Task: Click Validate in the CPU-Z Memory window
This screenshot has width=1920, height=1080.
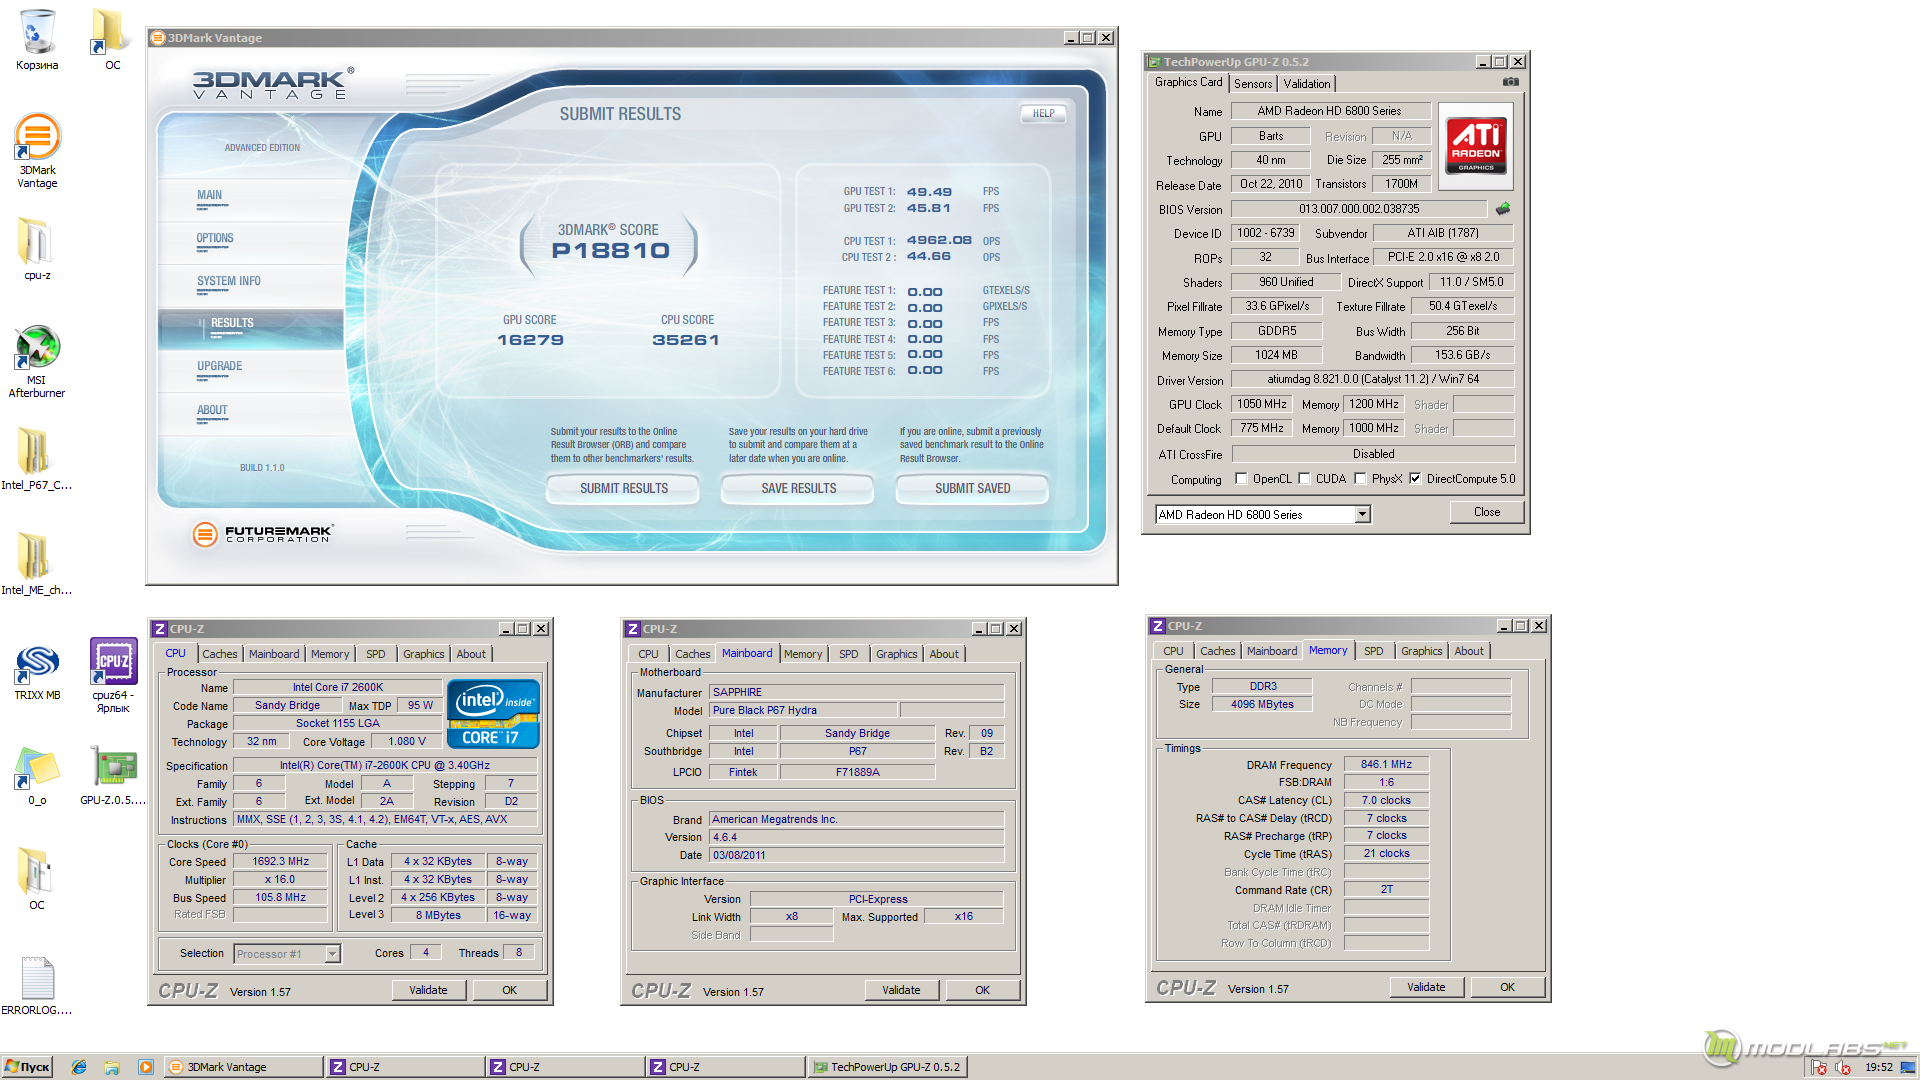Action: tap(1426, 987)
